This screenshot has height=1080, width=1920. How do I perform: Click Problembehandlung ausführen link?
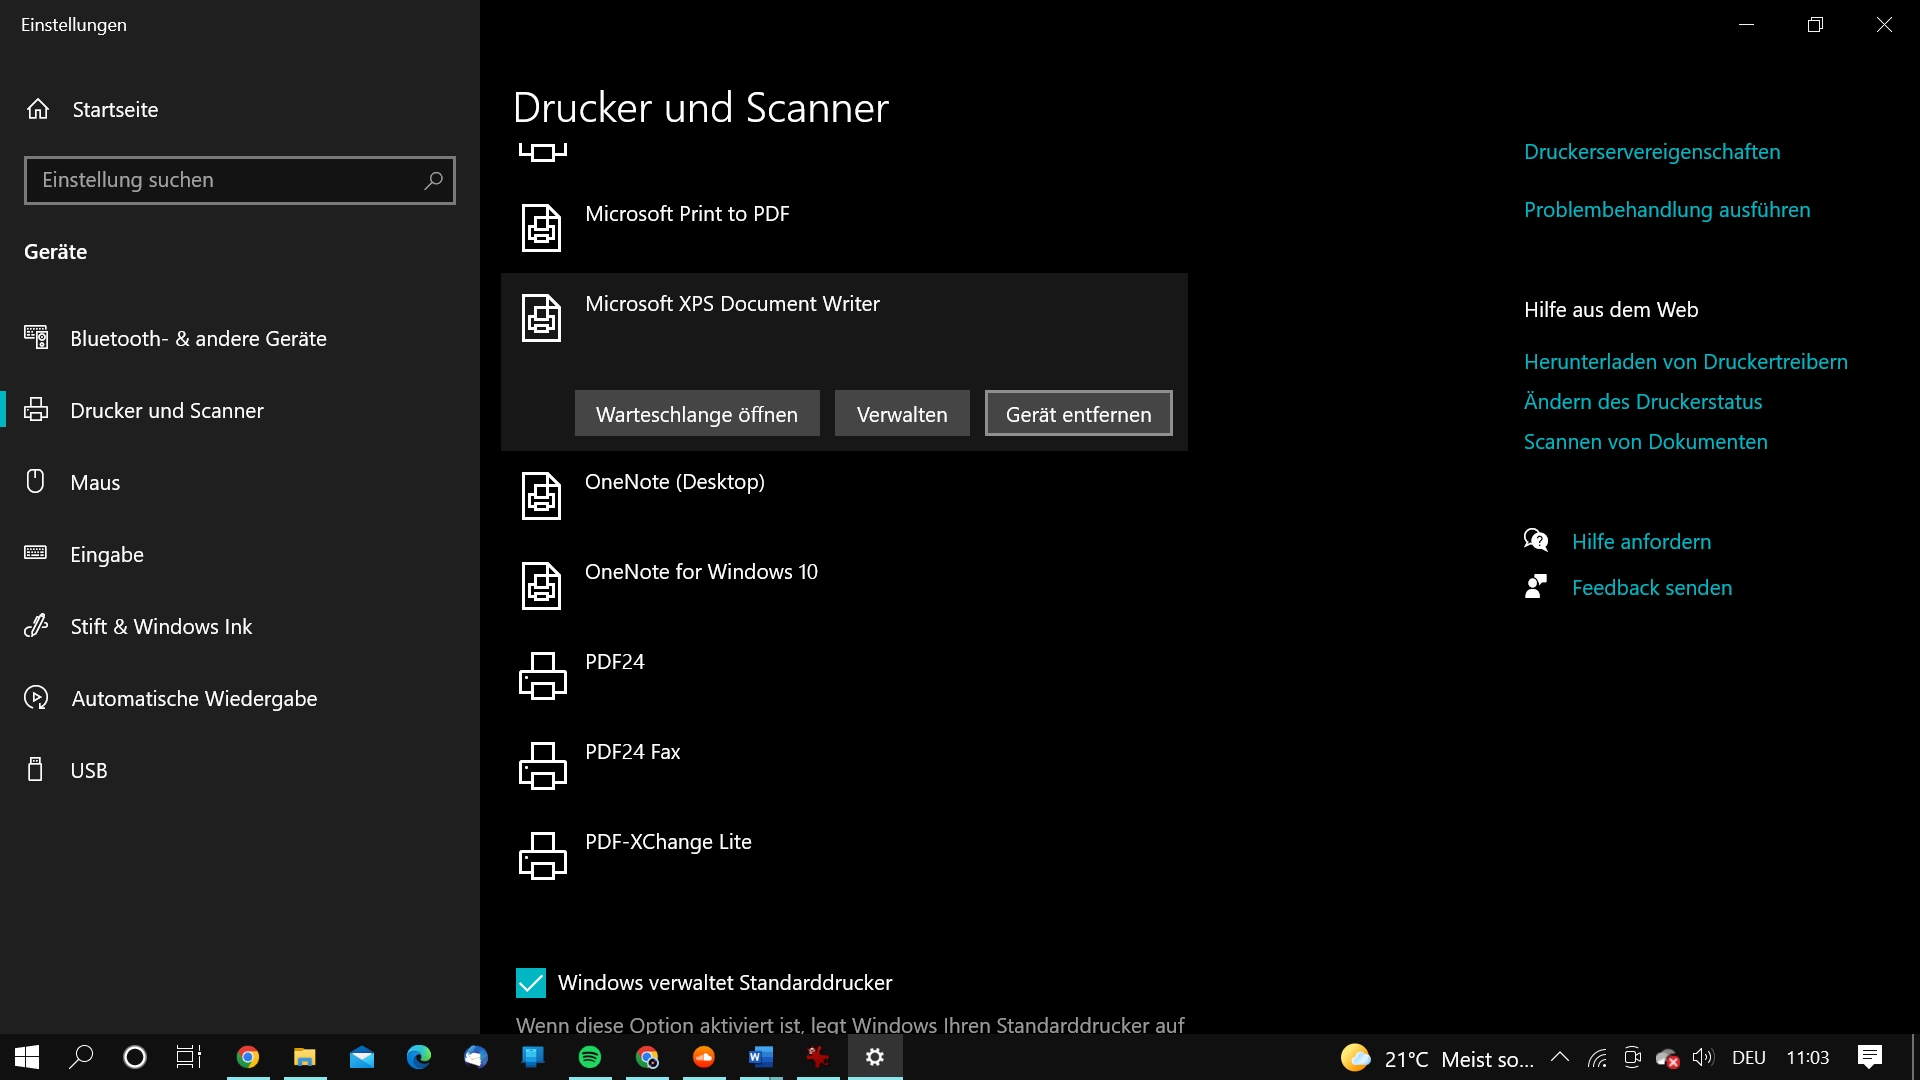(1667, 210)
